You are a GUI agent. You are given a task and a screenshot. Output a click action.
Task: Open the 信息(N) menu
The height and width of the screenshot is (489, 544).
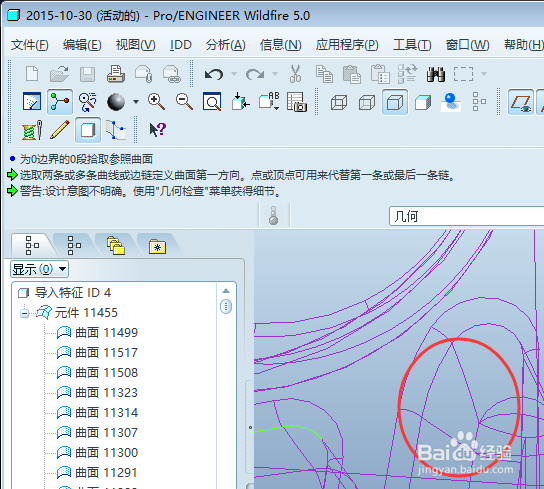[281, 45]
